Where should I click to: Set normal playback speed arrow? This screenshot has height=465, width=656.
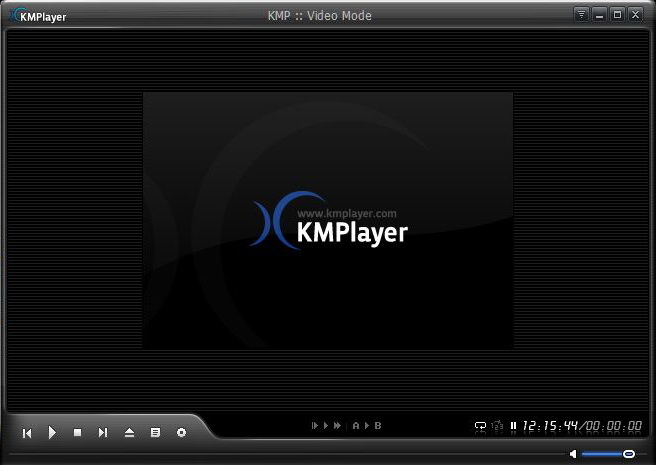[326, 426]
